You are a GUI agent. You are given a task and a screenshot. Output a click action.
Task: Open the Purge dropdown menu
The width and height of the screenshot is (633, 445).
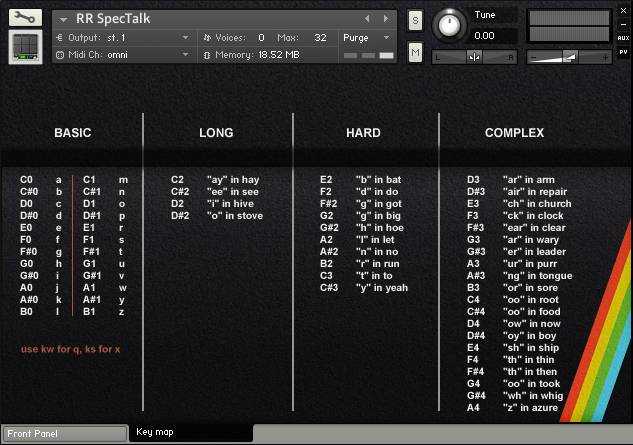367,38
